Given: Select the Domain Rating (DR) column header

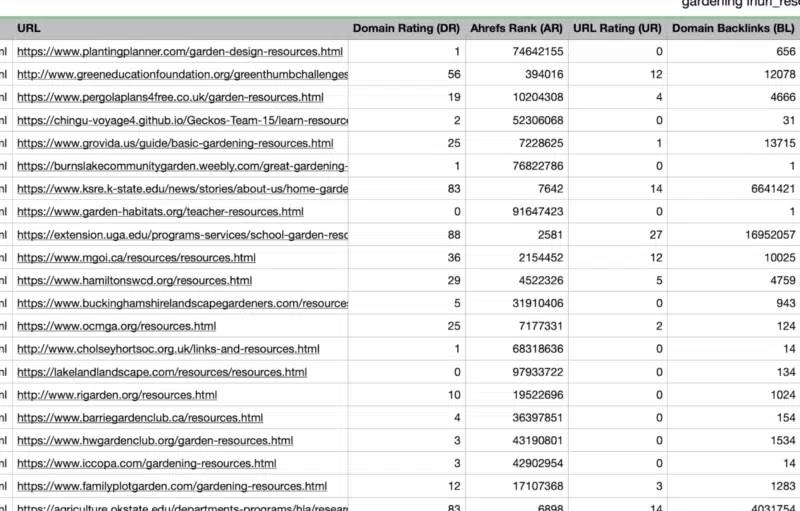Looking at the screenshot, I should (x=406, y=29).
